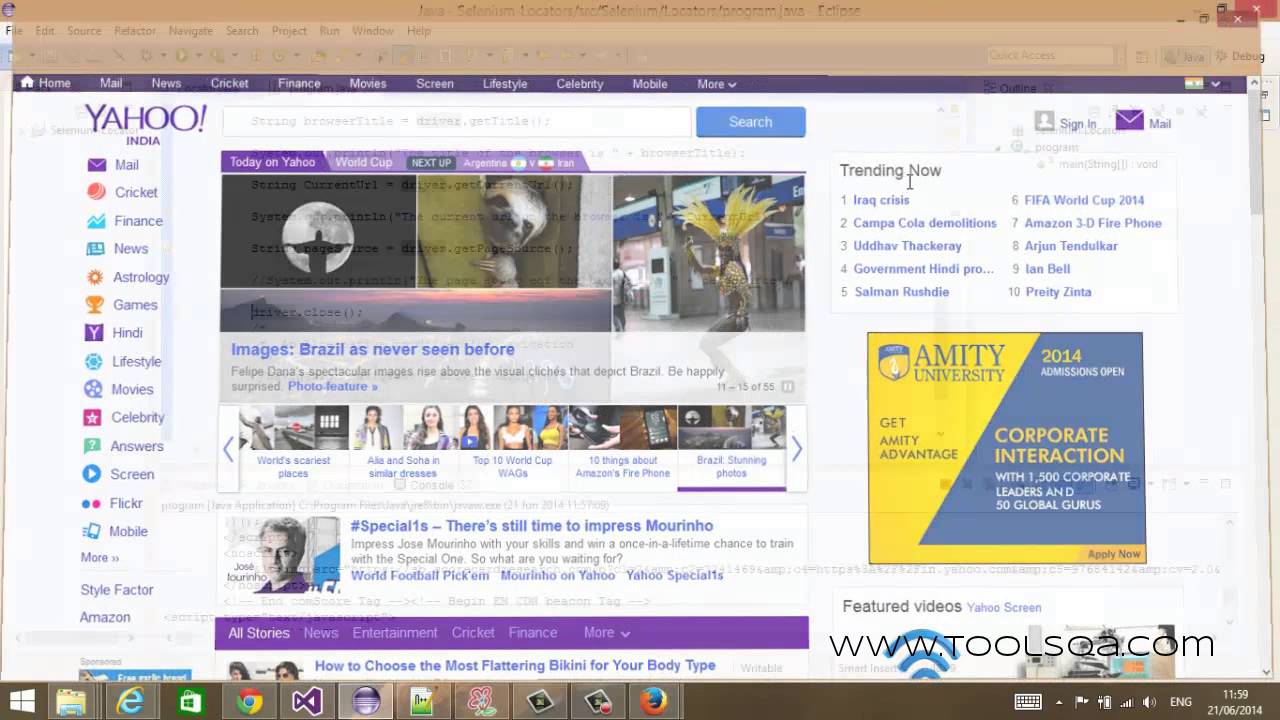Open the Eclipse Refactor menu
This screenshot has height=720, width=1280.
[135, 31]
